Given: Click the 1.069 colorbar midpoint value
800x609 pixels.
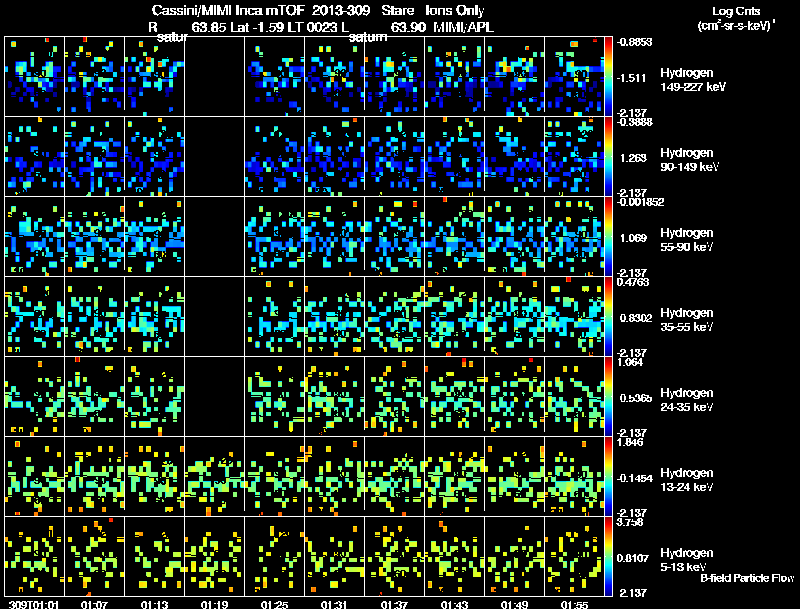Looking at the screenshot, I should coord(633,238).
